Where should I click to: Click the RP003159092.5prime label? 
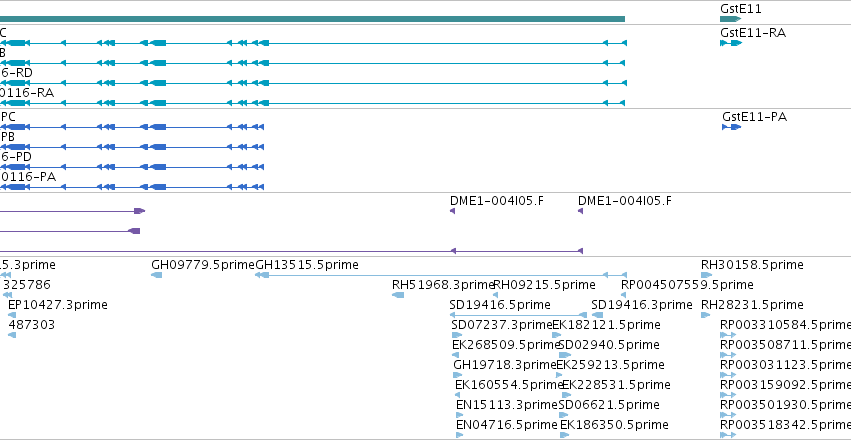click(x=785, y=385)
